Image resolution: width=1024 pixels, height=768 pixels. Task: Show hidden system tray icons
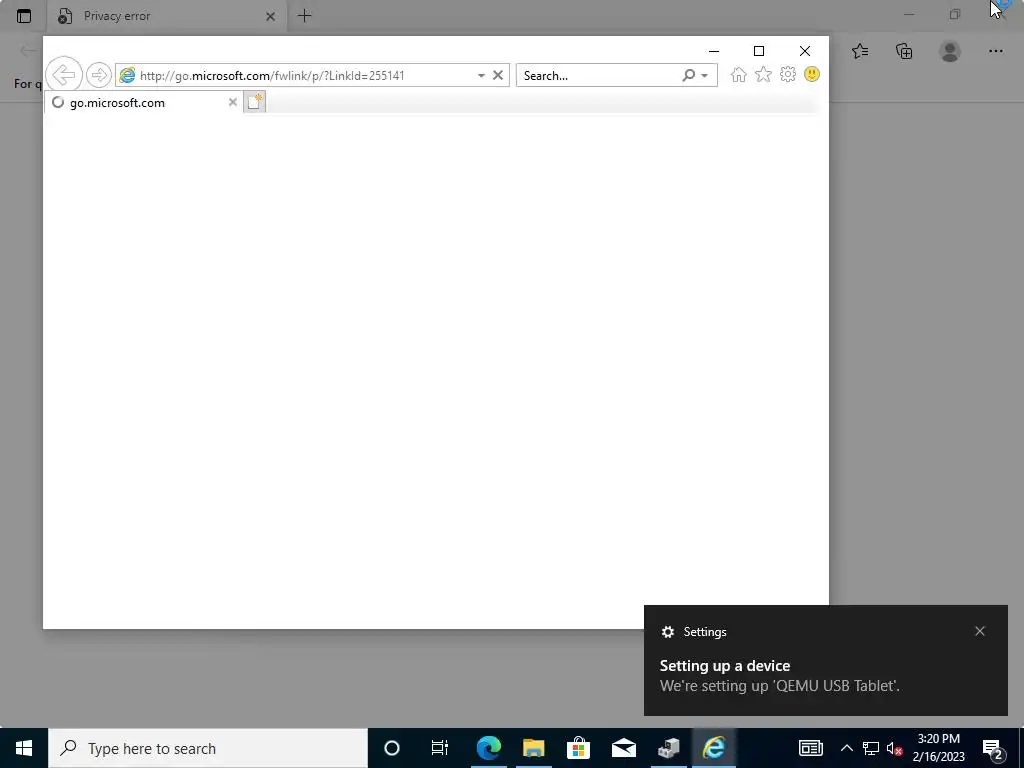(x=846, y=748)
